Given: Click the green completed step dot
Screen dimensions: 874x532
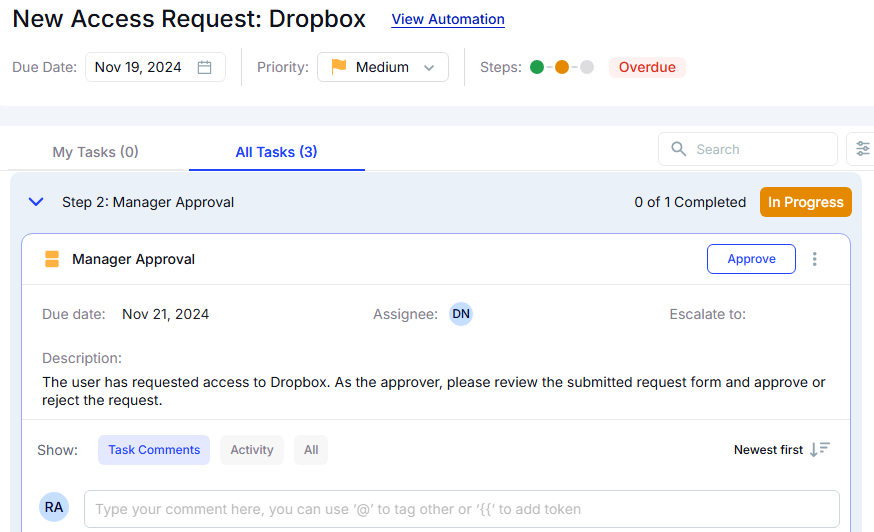Looking at the screenshot, I should tap(537, 67).
